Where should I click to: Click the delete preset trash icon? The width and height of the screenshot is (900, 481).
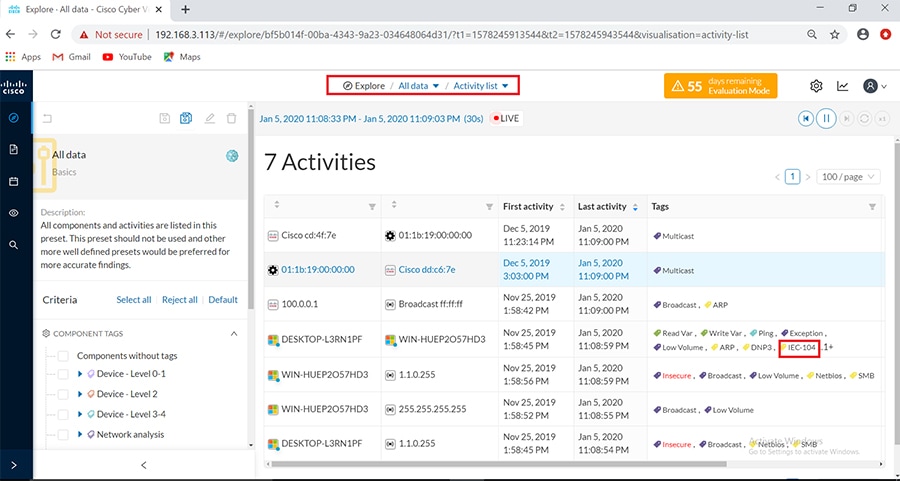click(231, 119)
